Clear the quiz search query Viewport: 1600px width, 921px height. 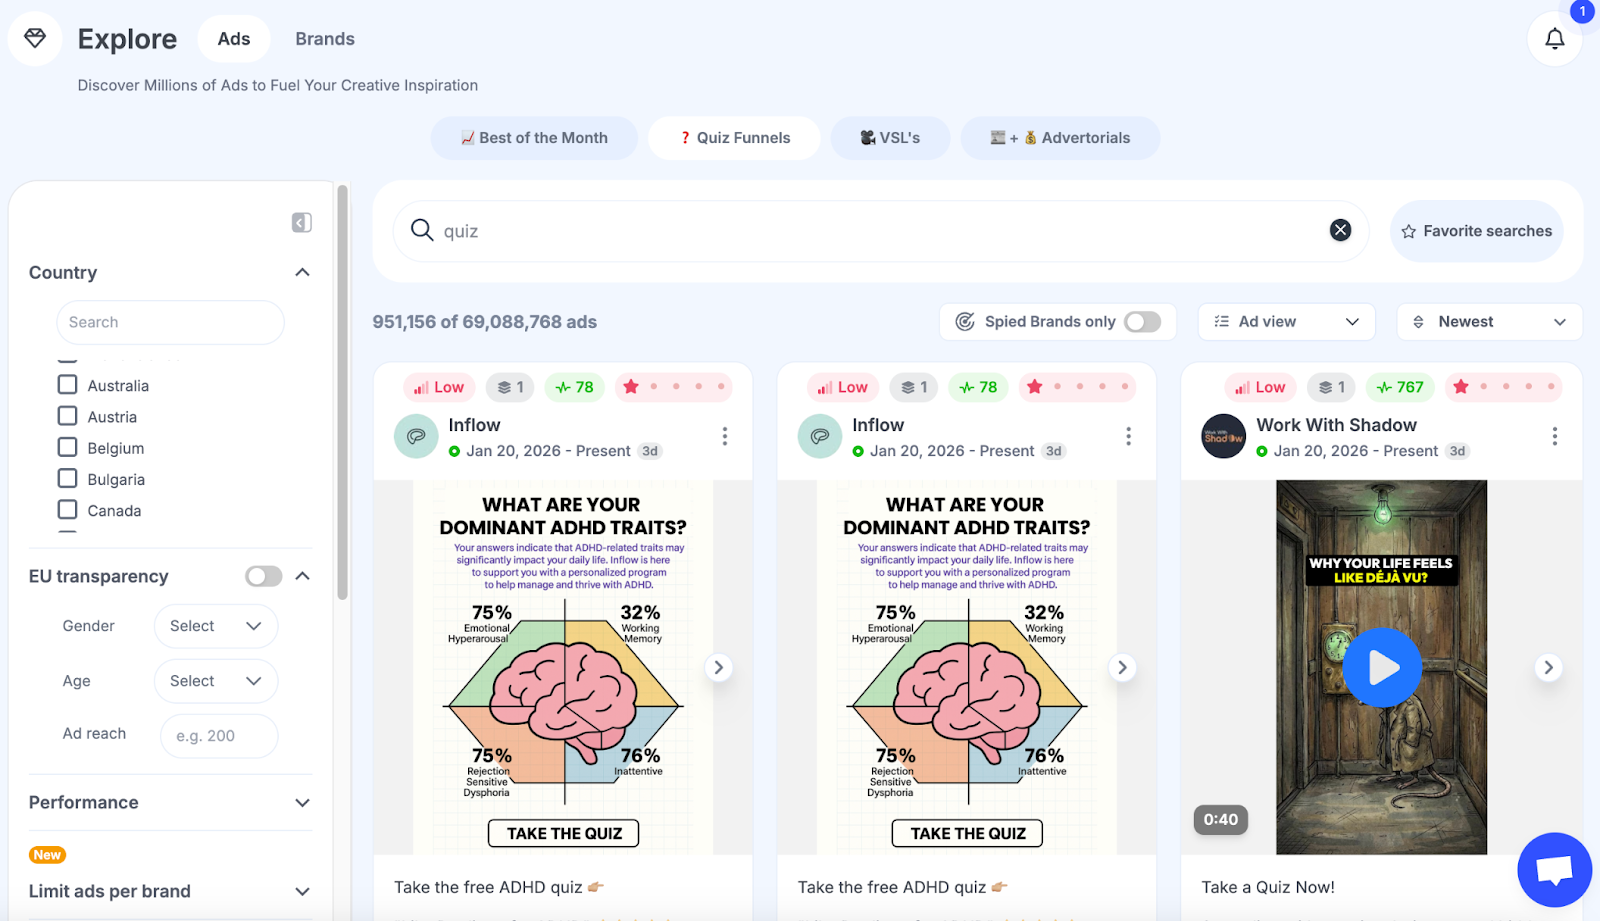coord(1340,231)
